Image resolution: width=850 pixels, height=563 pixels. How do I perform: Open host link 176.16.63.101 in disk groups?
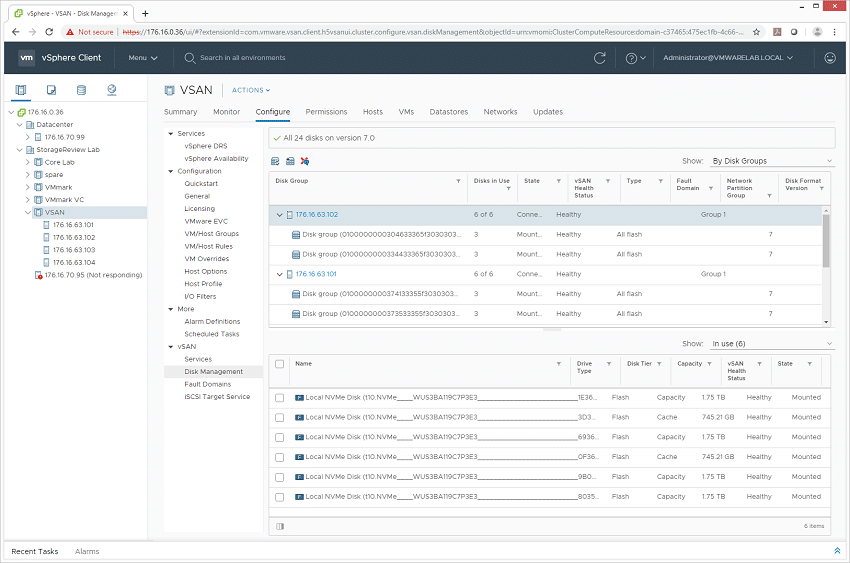(316, 274)
